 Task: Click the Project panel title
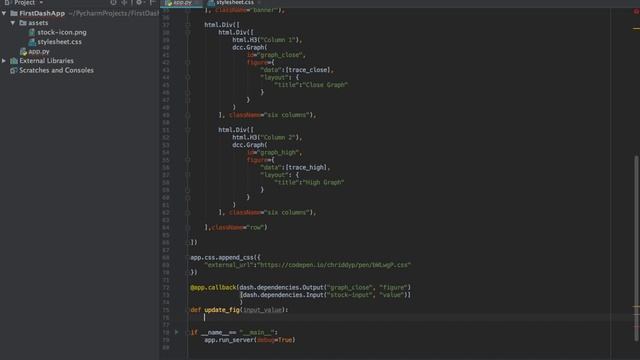[x=24, y=2]
